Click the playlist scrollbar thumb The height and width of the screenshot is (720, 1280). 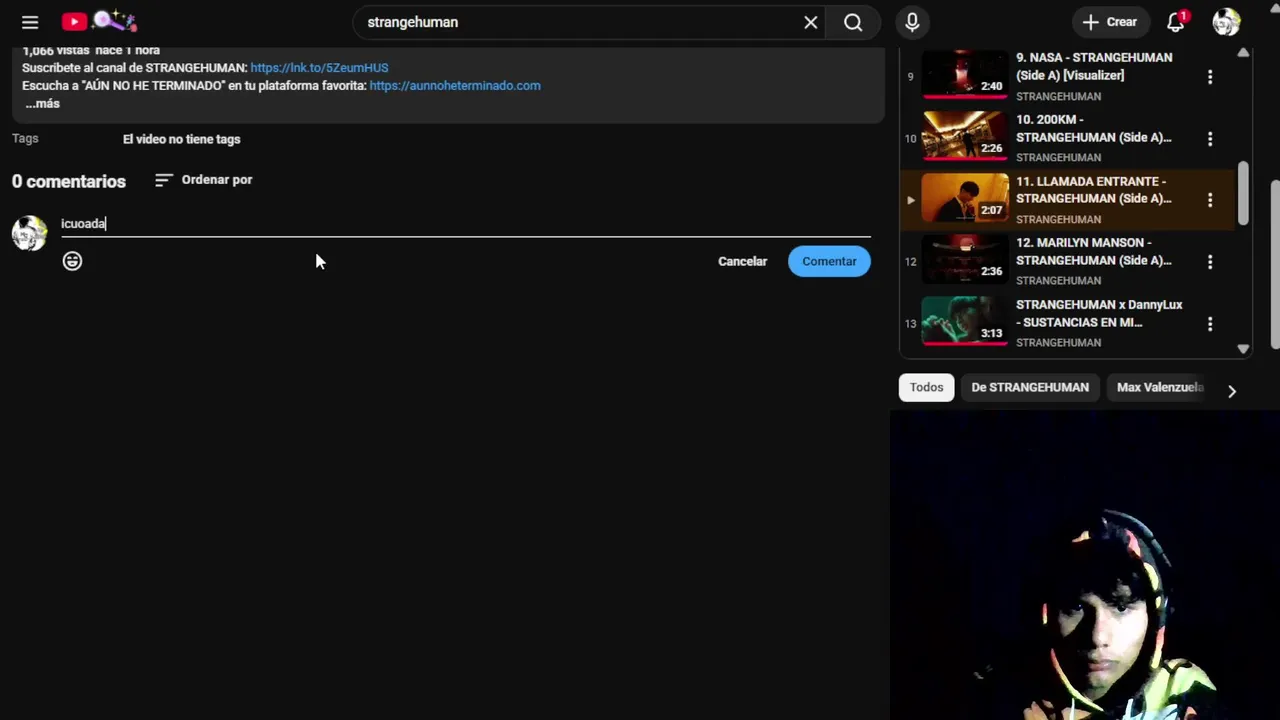(x=1243, y=193)
